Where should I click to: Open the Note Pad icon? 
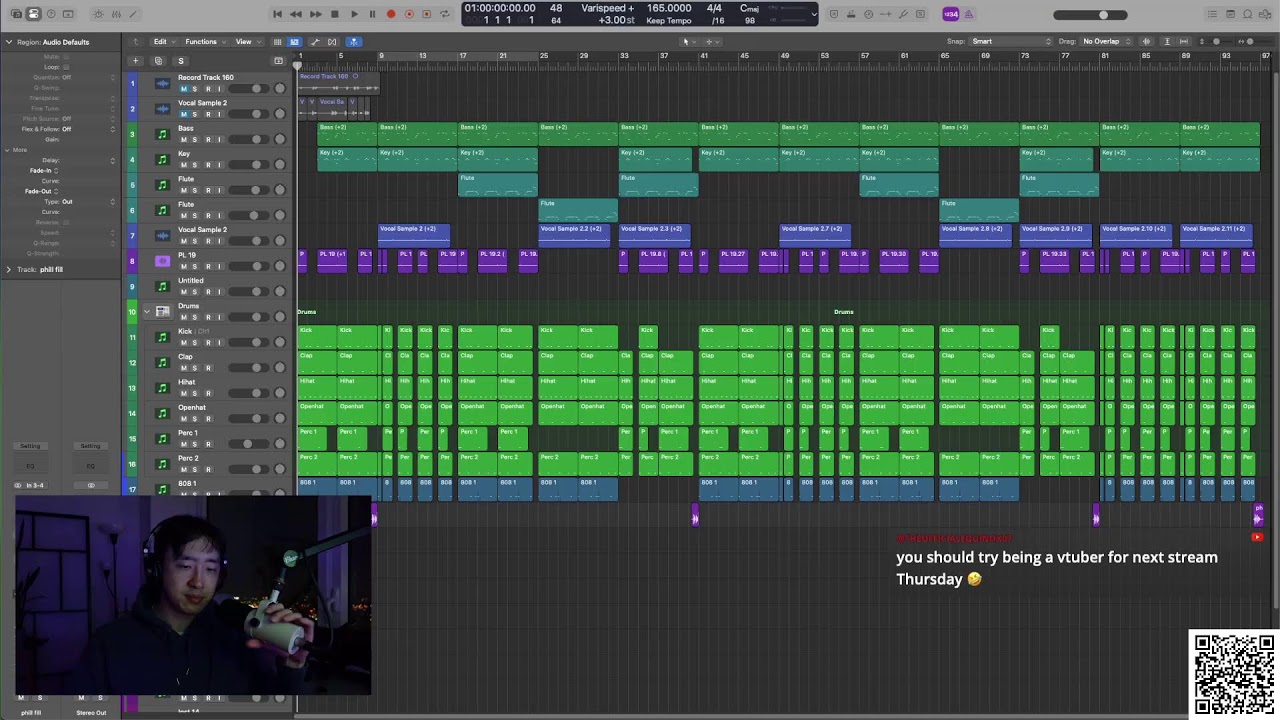tap(1231, 14)
